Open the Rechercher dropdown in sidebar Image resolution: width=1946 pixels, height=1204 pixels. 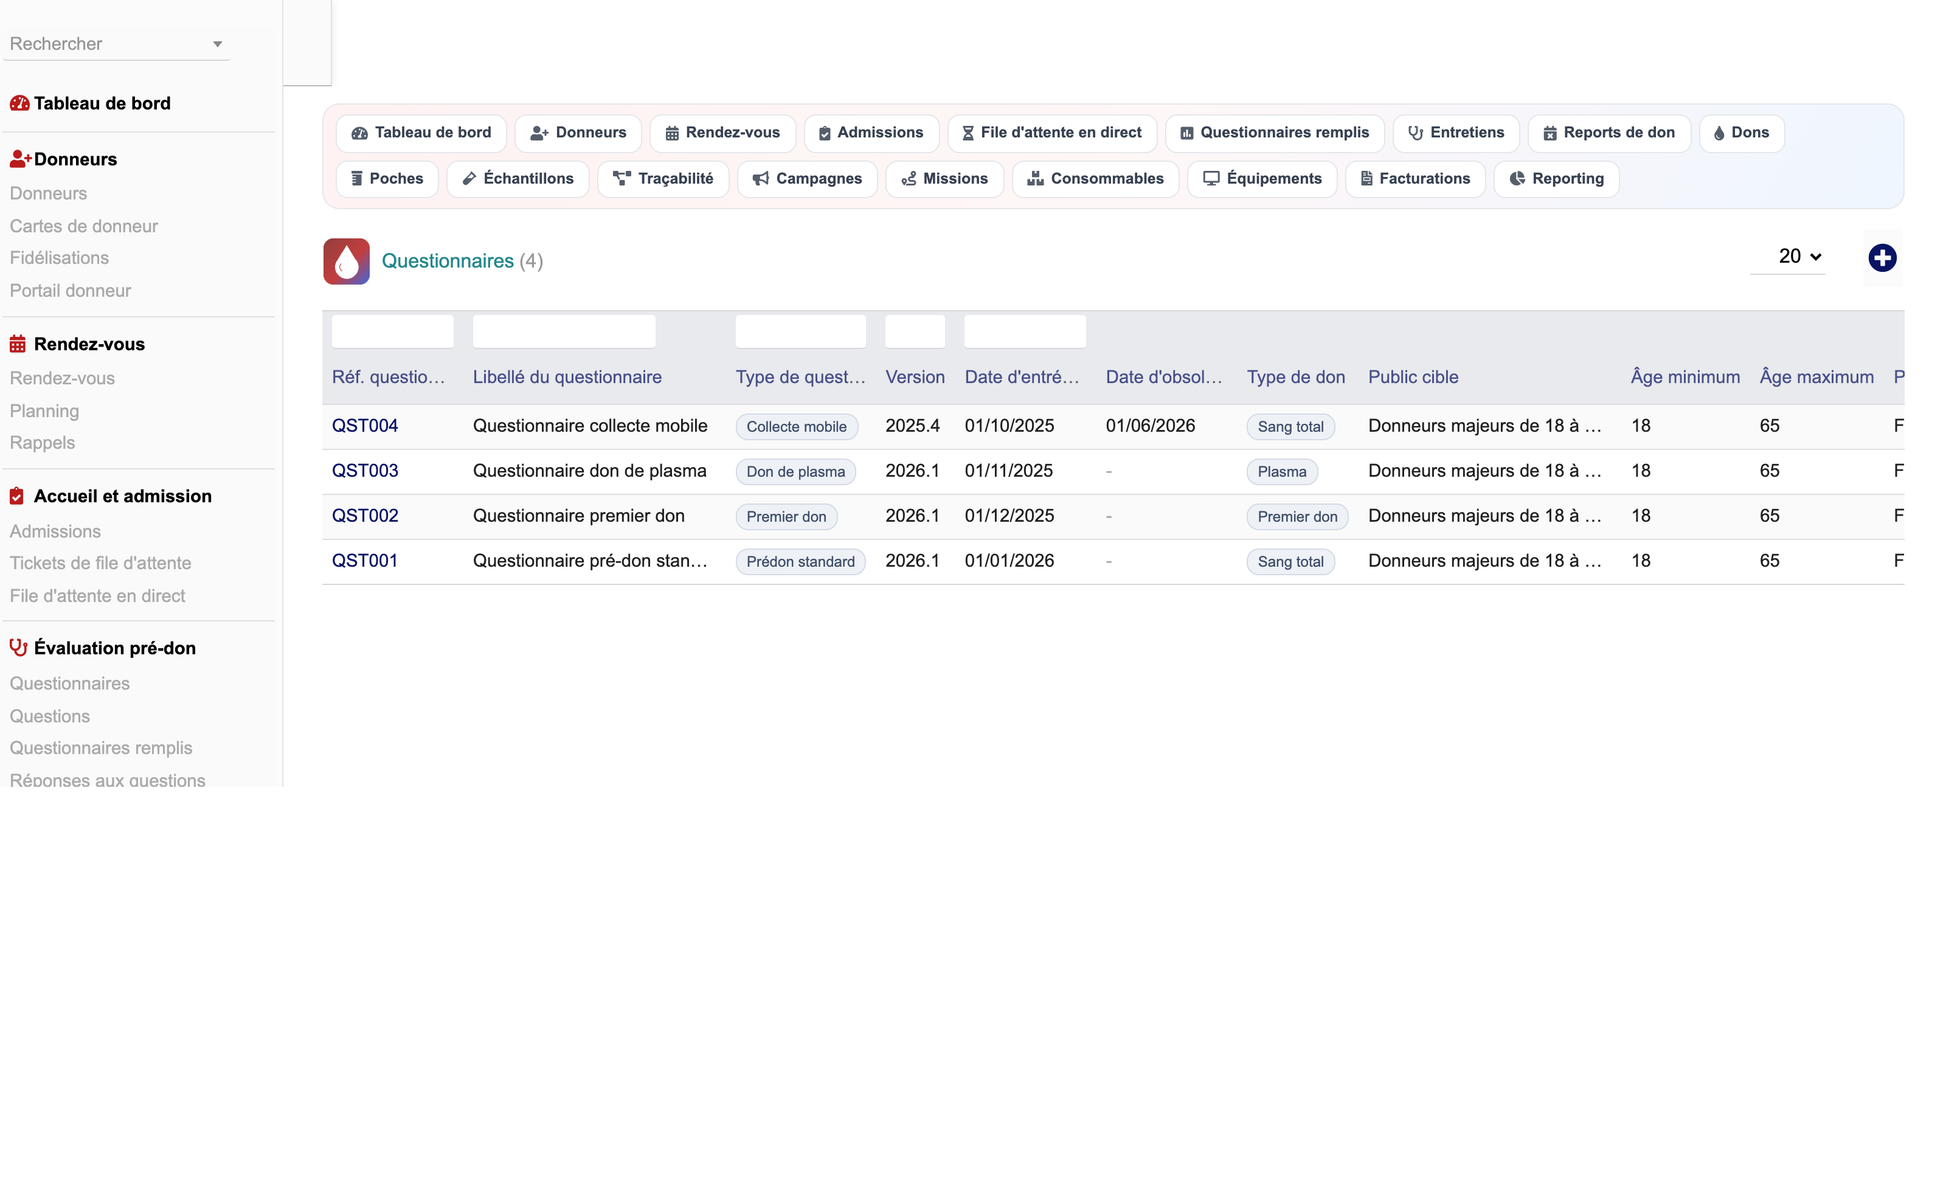(x=116, y=44)
